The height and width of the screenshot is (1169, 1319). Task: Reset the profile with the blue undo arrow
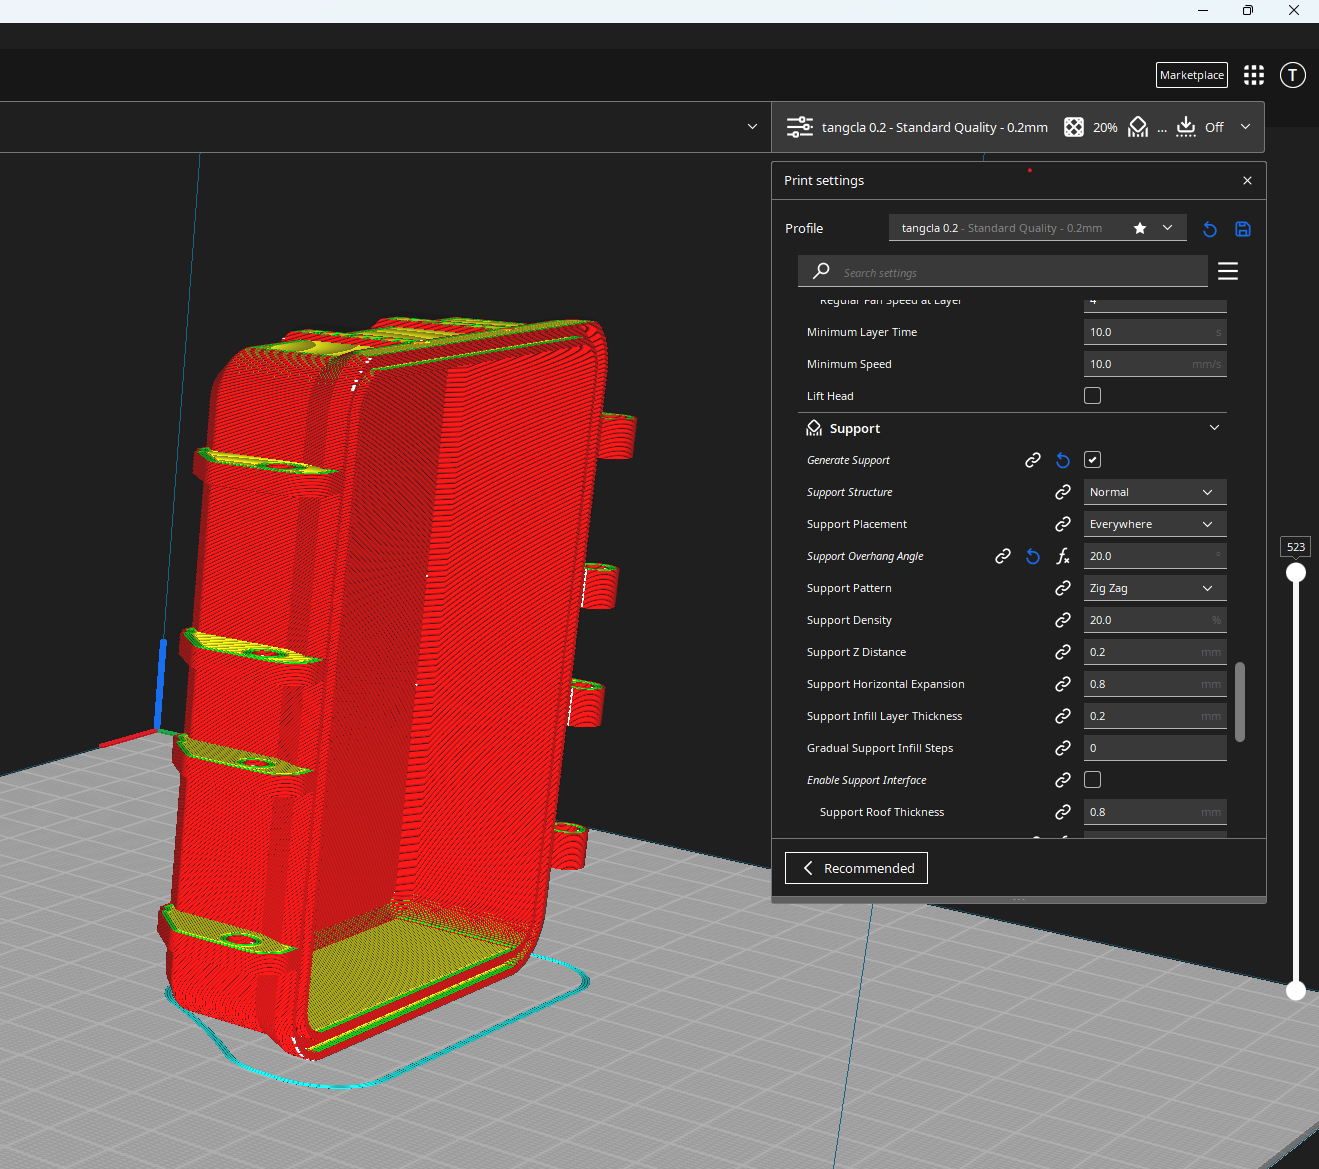(x=1210, y=229)
